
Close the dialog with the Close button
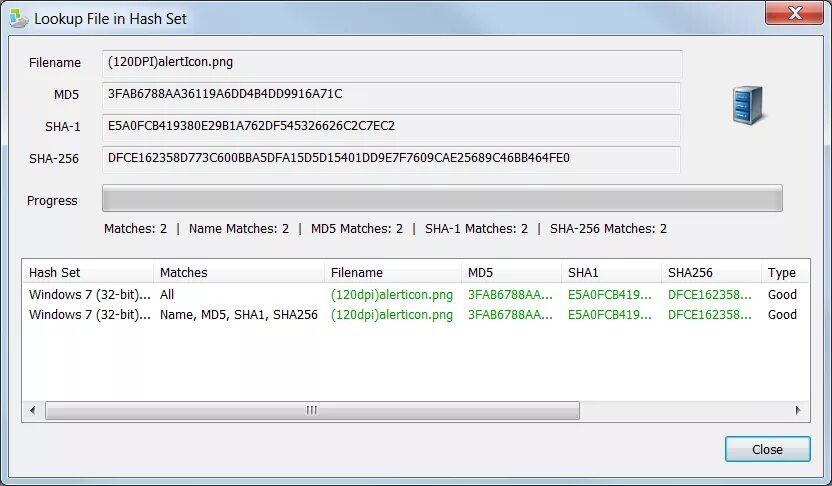(767, 449)
